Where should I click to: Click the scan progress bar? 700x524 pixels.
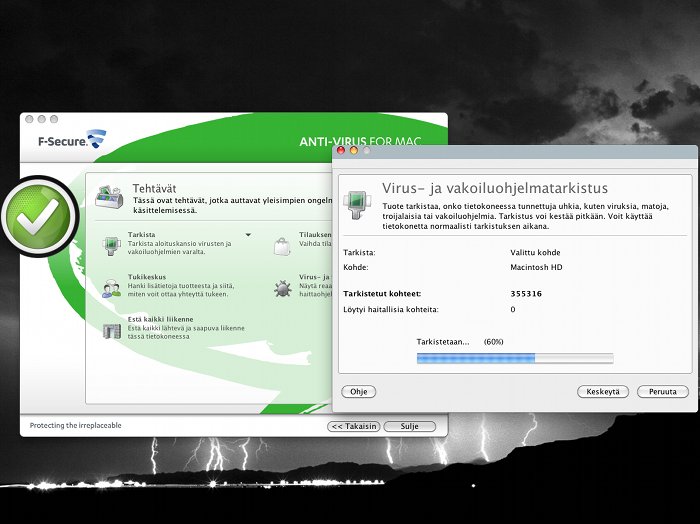pyautogui.click(x=515, y=358)
